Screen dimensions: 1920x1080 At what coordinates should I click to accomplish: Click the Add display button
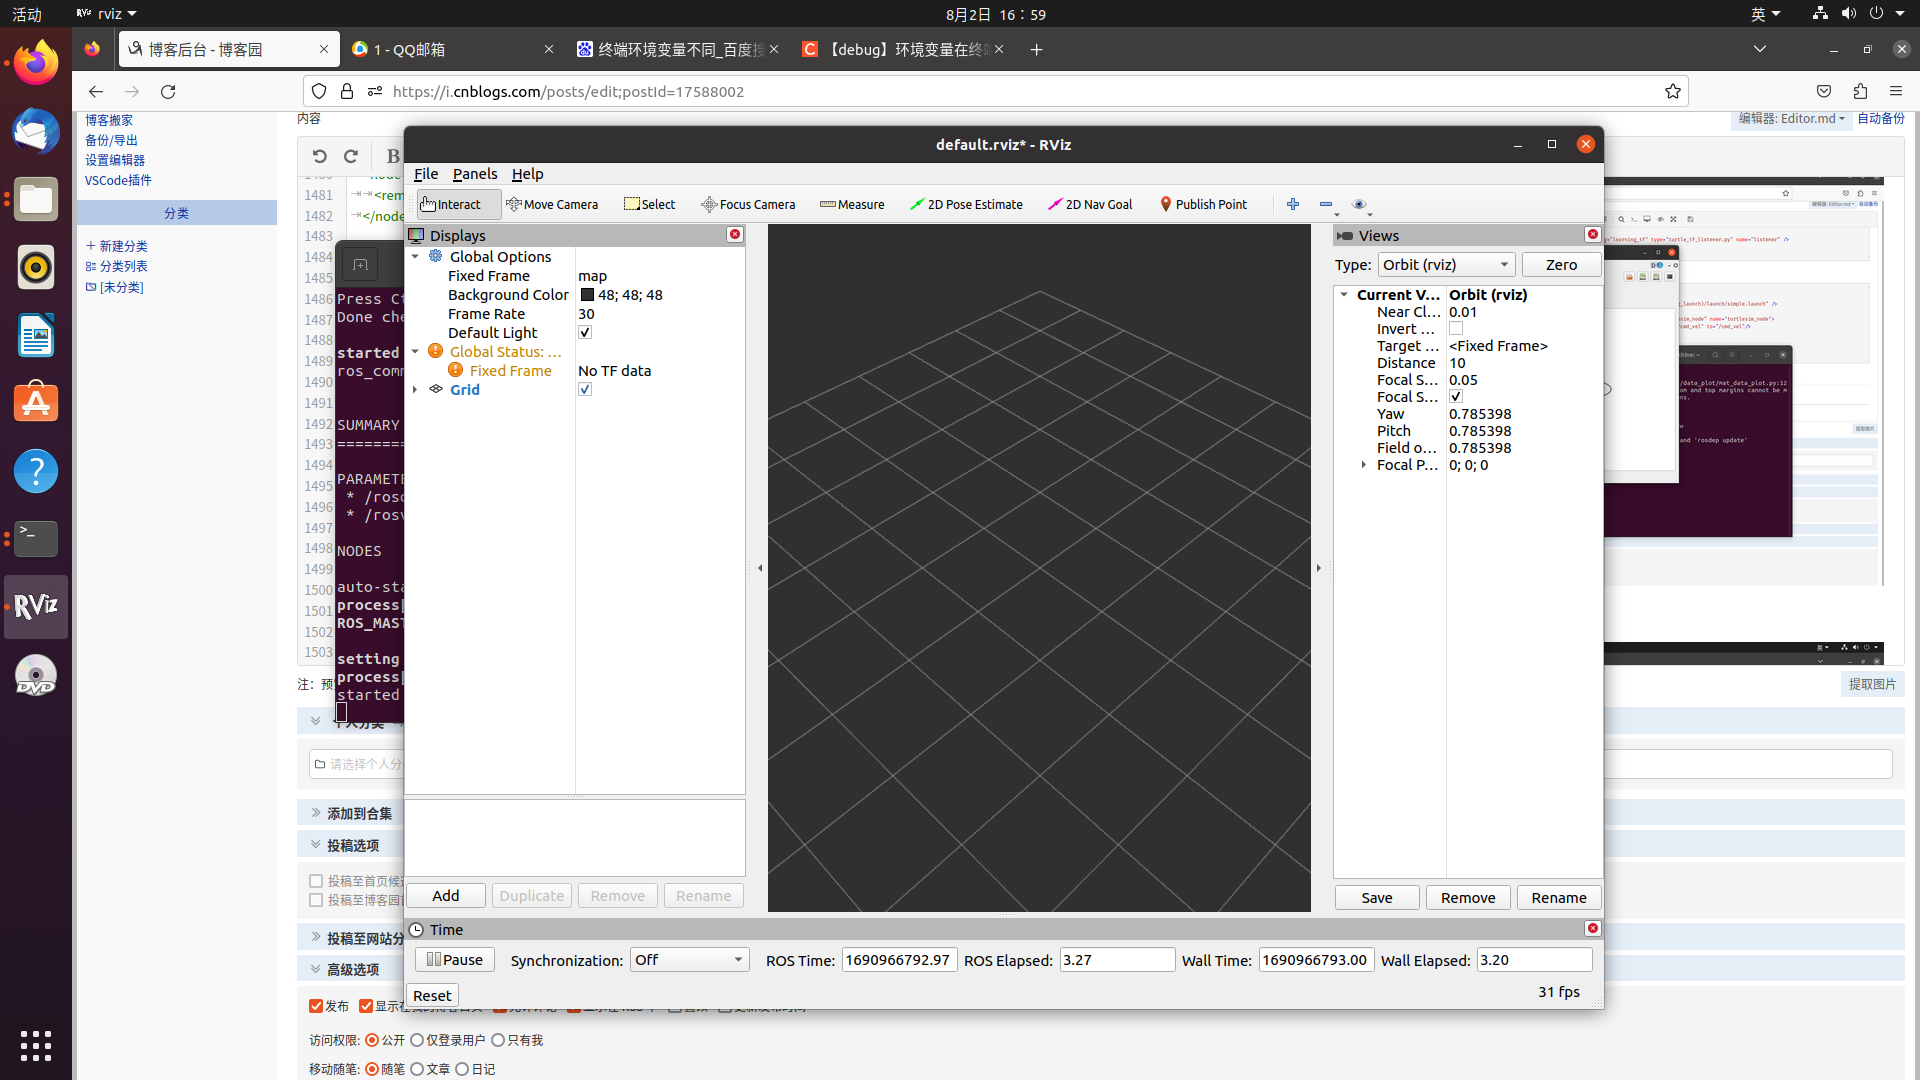click(x=446, y=896)
